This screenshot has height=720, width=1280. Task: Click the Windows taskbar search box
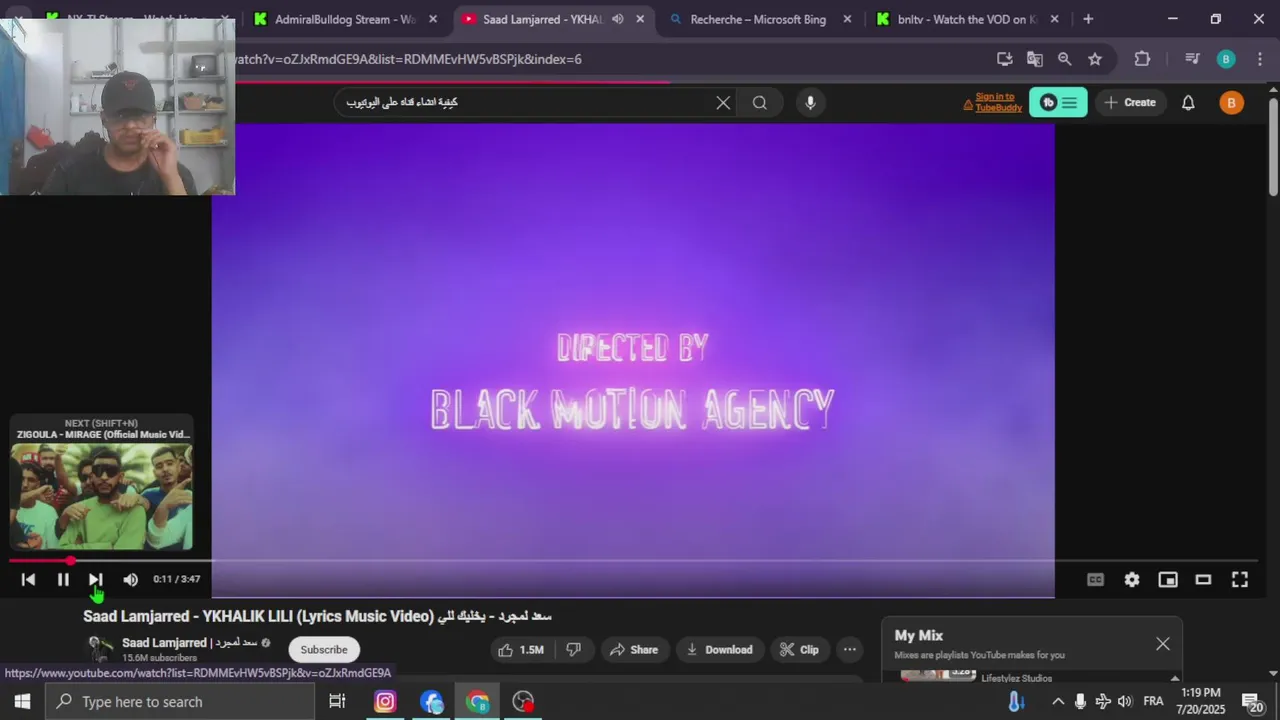click(181, 701)
